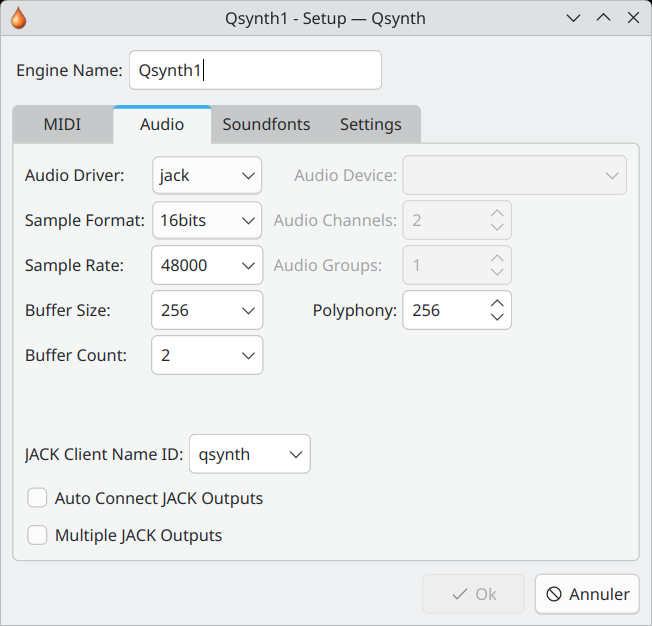Select the Audio tab

(x=162, y=124)
